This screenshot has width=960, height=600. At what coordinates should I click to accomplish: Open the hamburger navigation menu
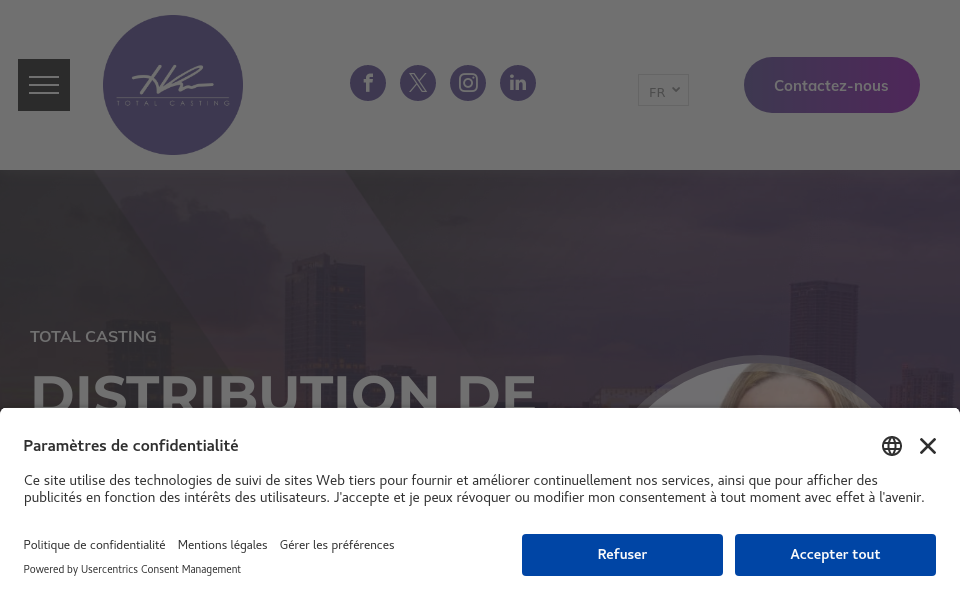(44, 85)
